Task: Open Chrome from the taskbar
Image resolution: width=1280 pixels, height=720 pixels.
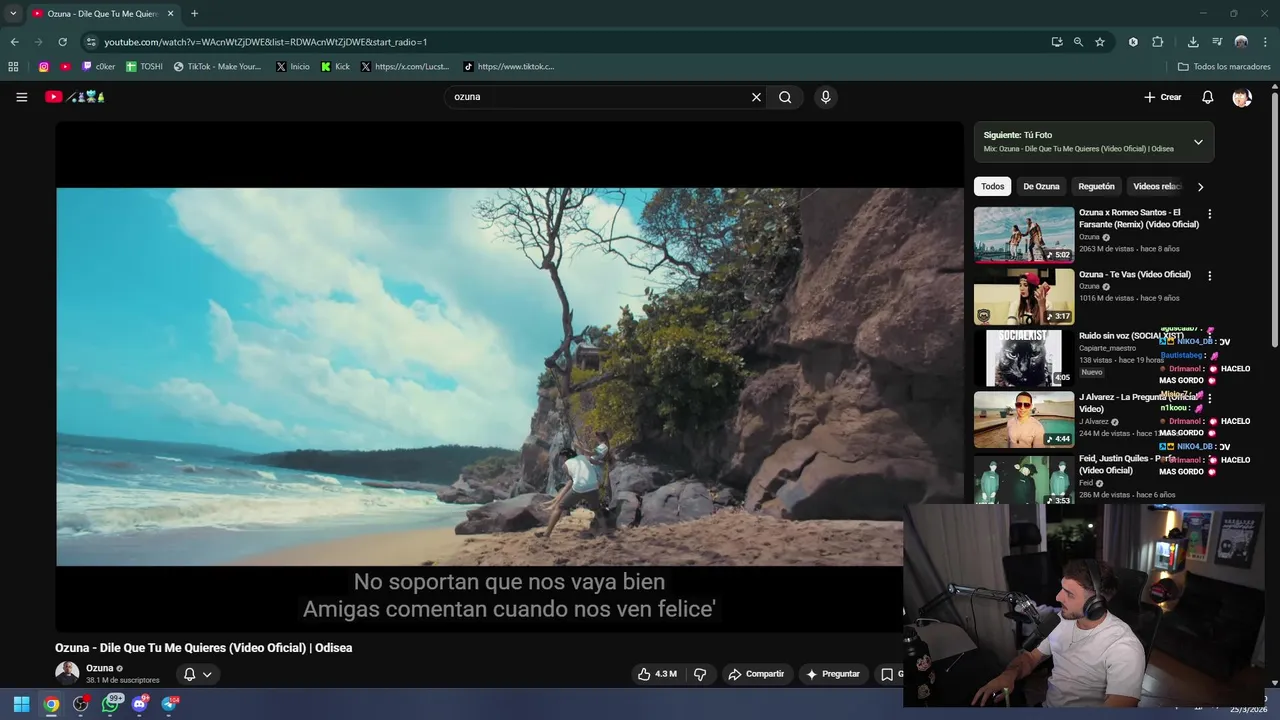Action: (x=51, y=704)
